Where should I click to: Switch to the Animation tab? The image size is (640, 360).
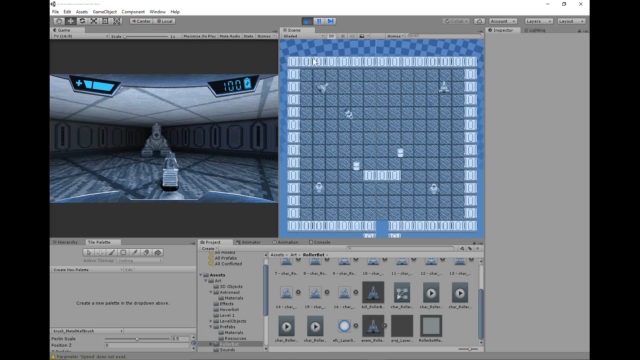286,242
